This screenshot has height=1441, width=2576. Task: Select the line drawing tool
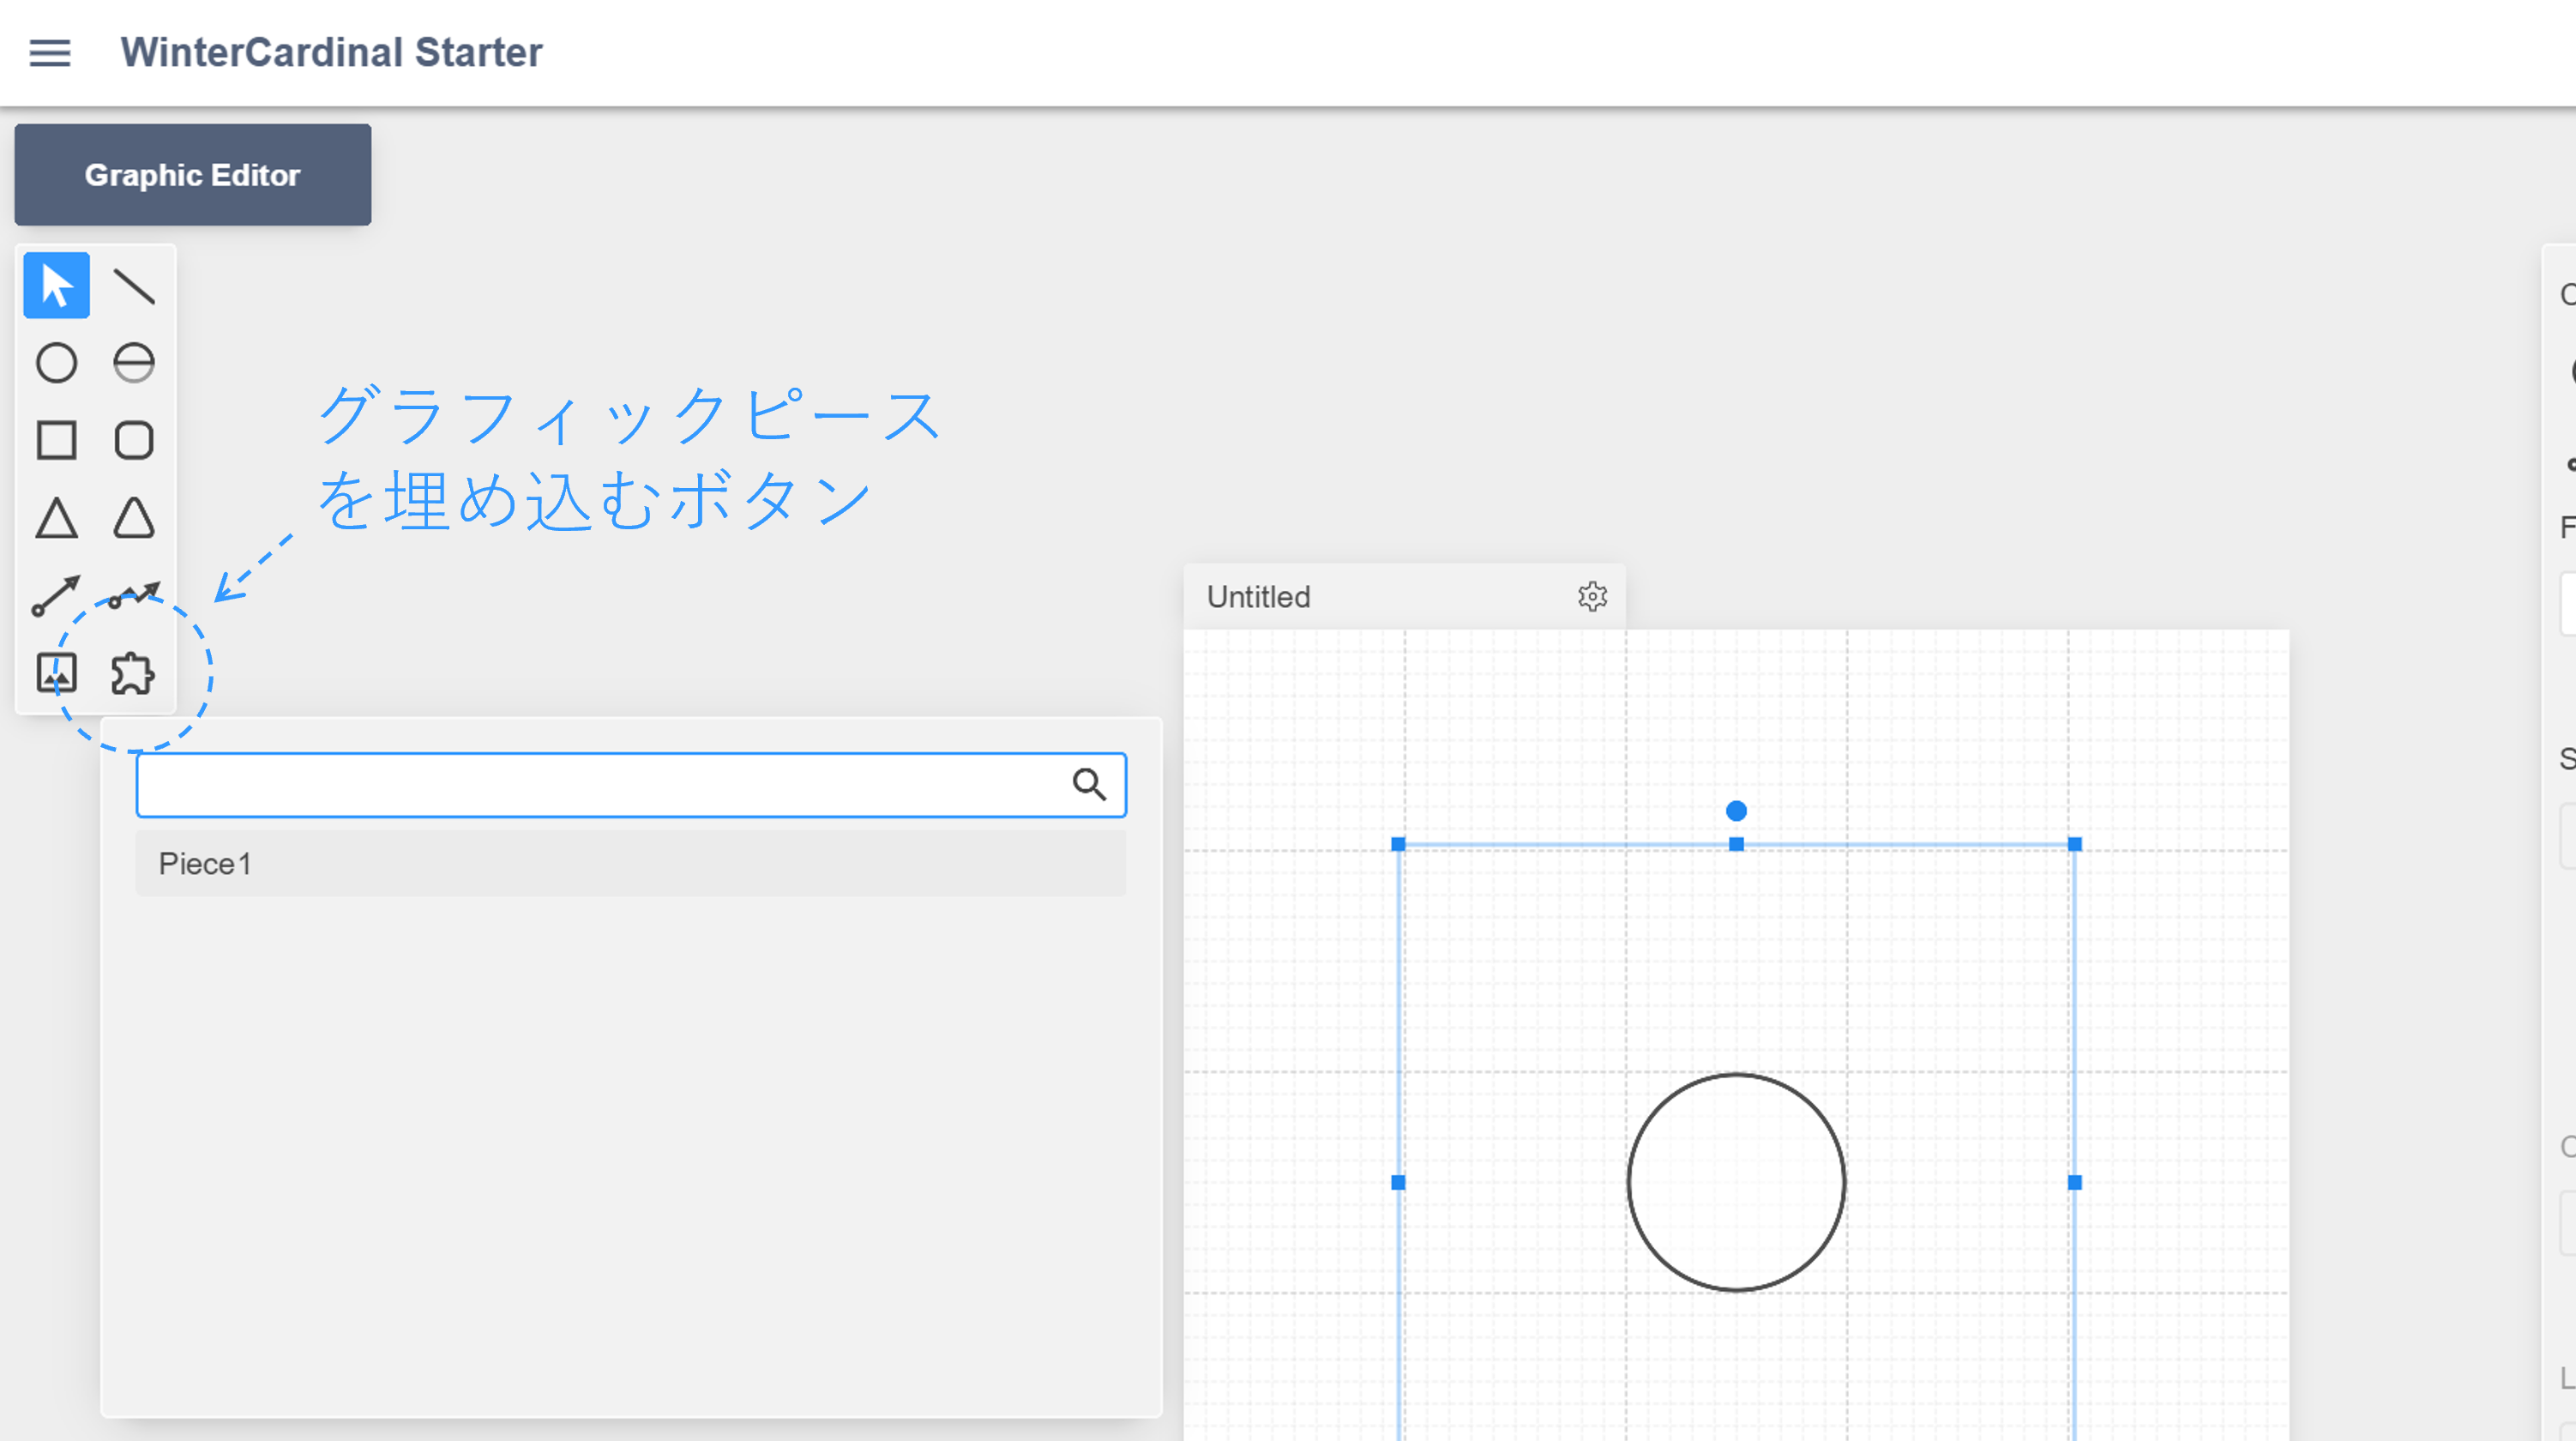[x=134, y=285]
